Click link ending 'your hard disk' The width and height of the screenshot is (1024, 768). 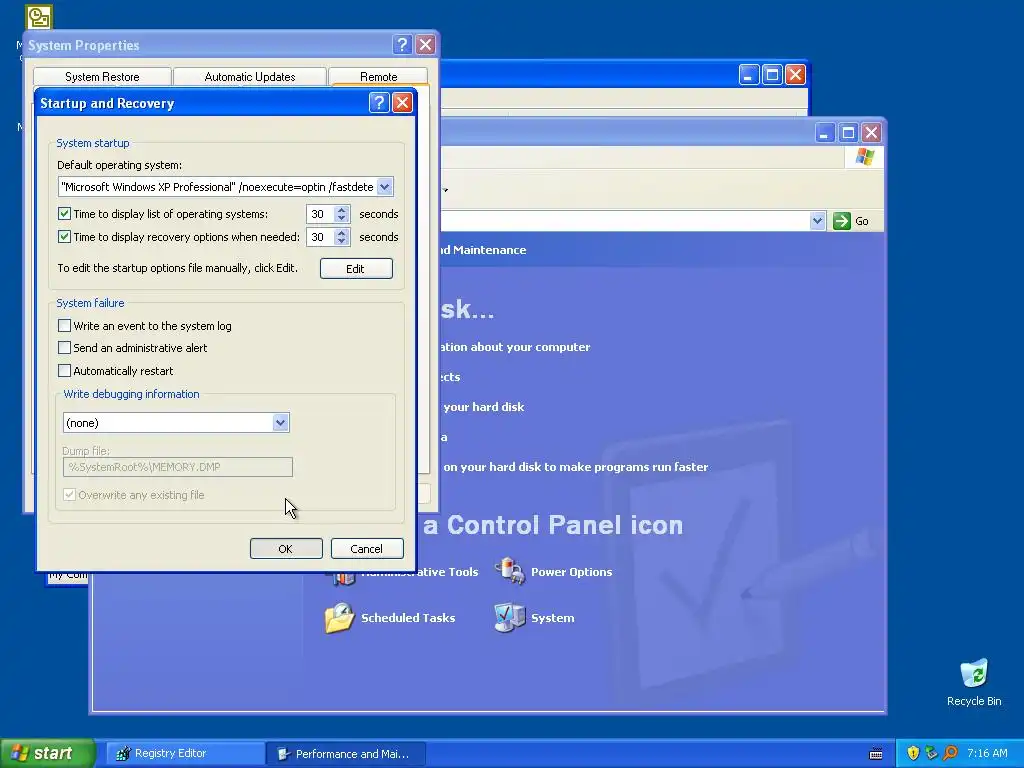[x=483, y=407]
